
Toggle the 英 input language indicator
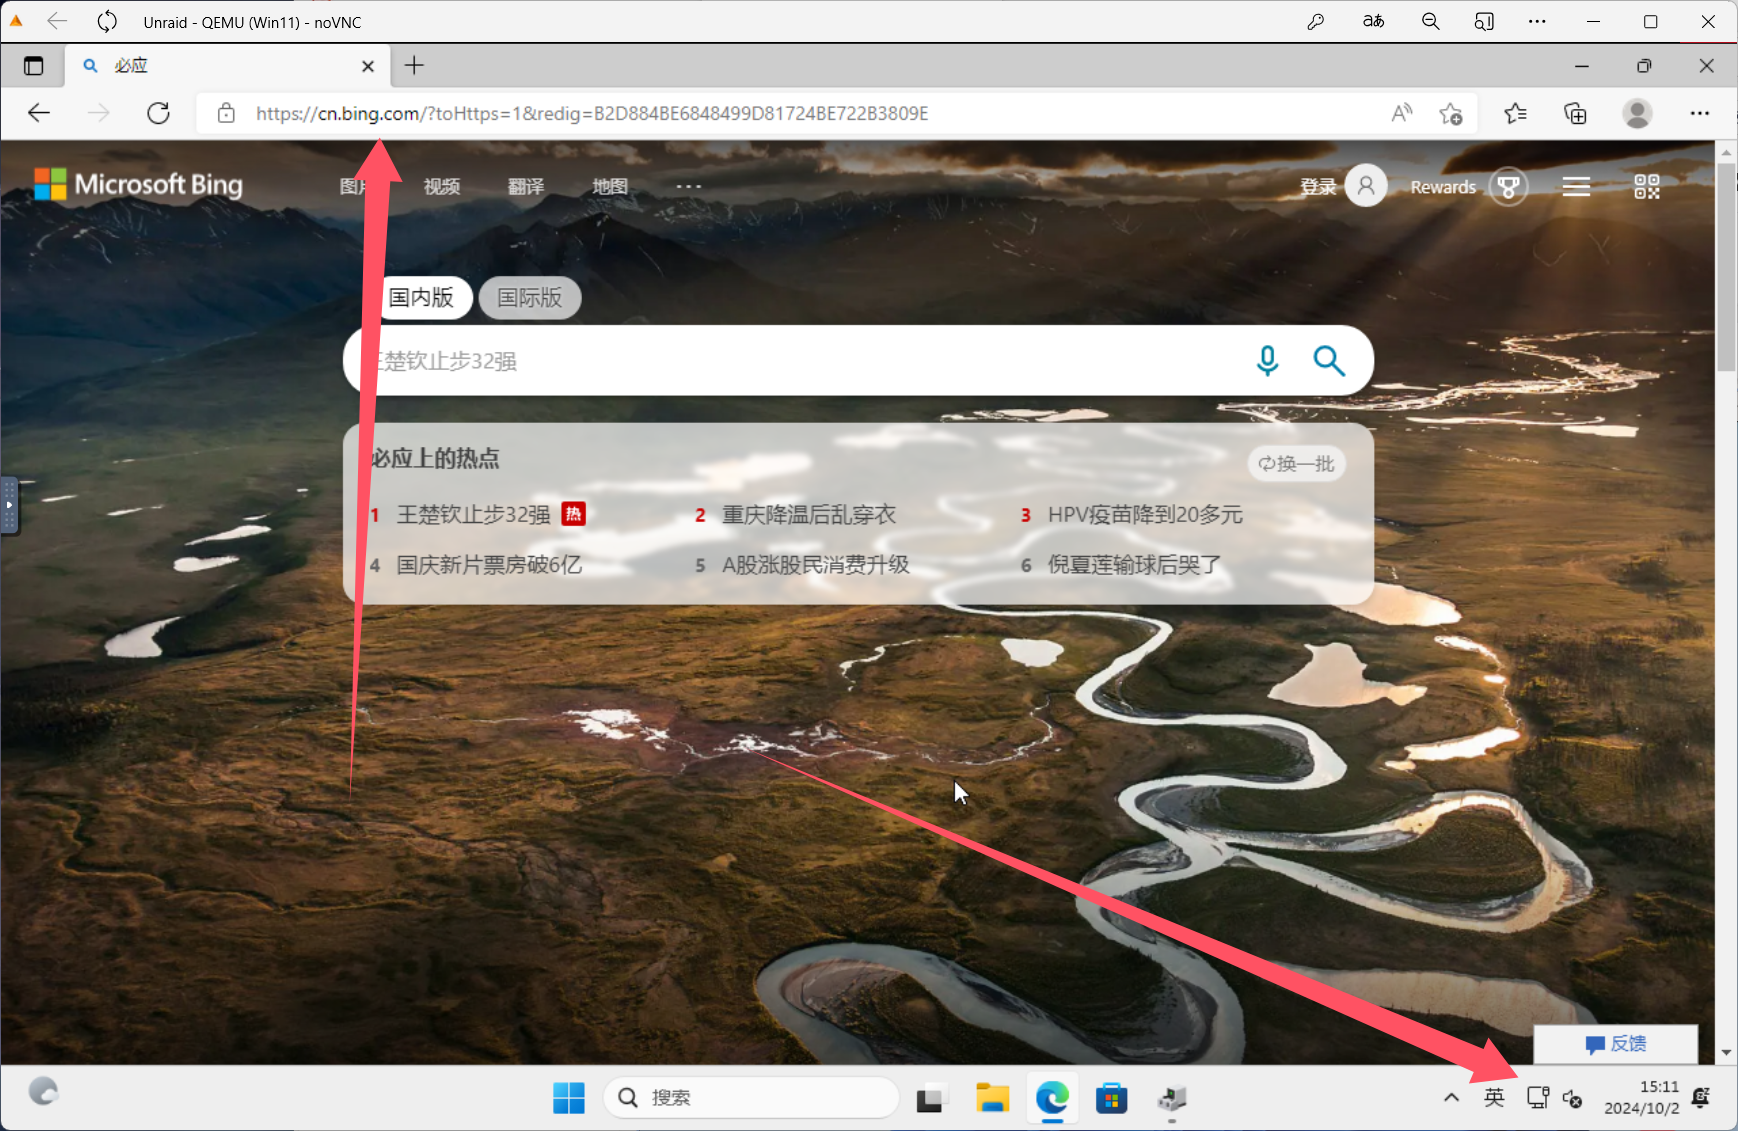click(x=1494, y=1098)
